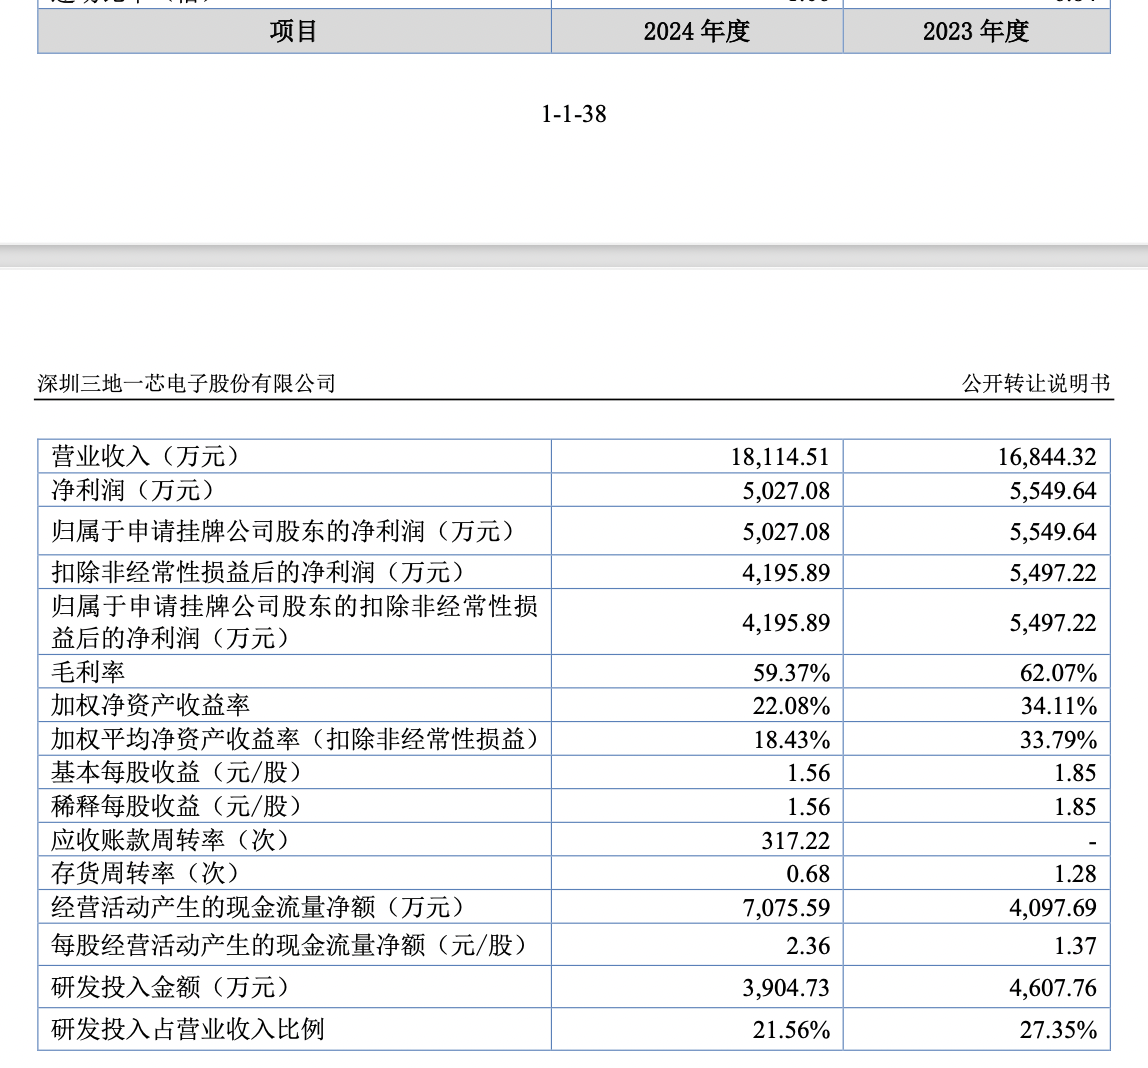Screen dimensions: 1148x1068
Task: Click the 稀释每股收益（元/股） row label
Action: click(176, 806)
